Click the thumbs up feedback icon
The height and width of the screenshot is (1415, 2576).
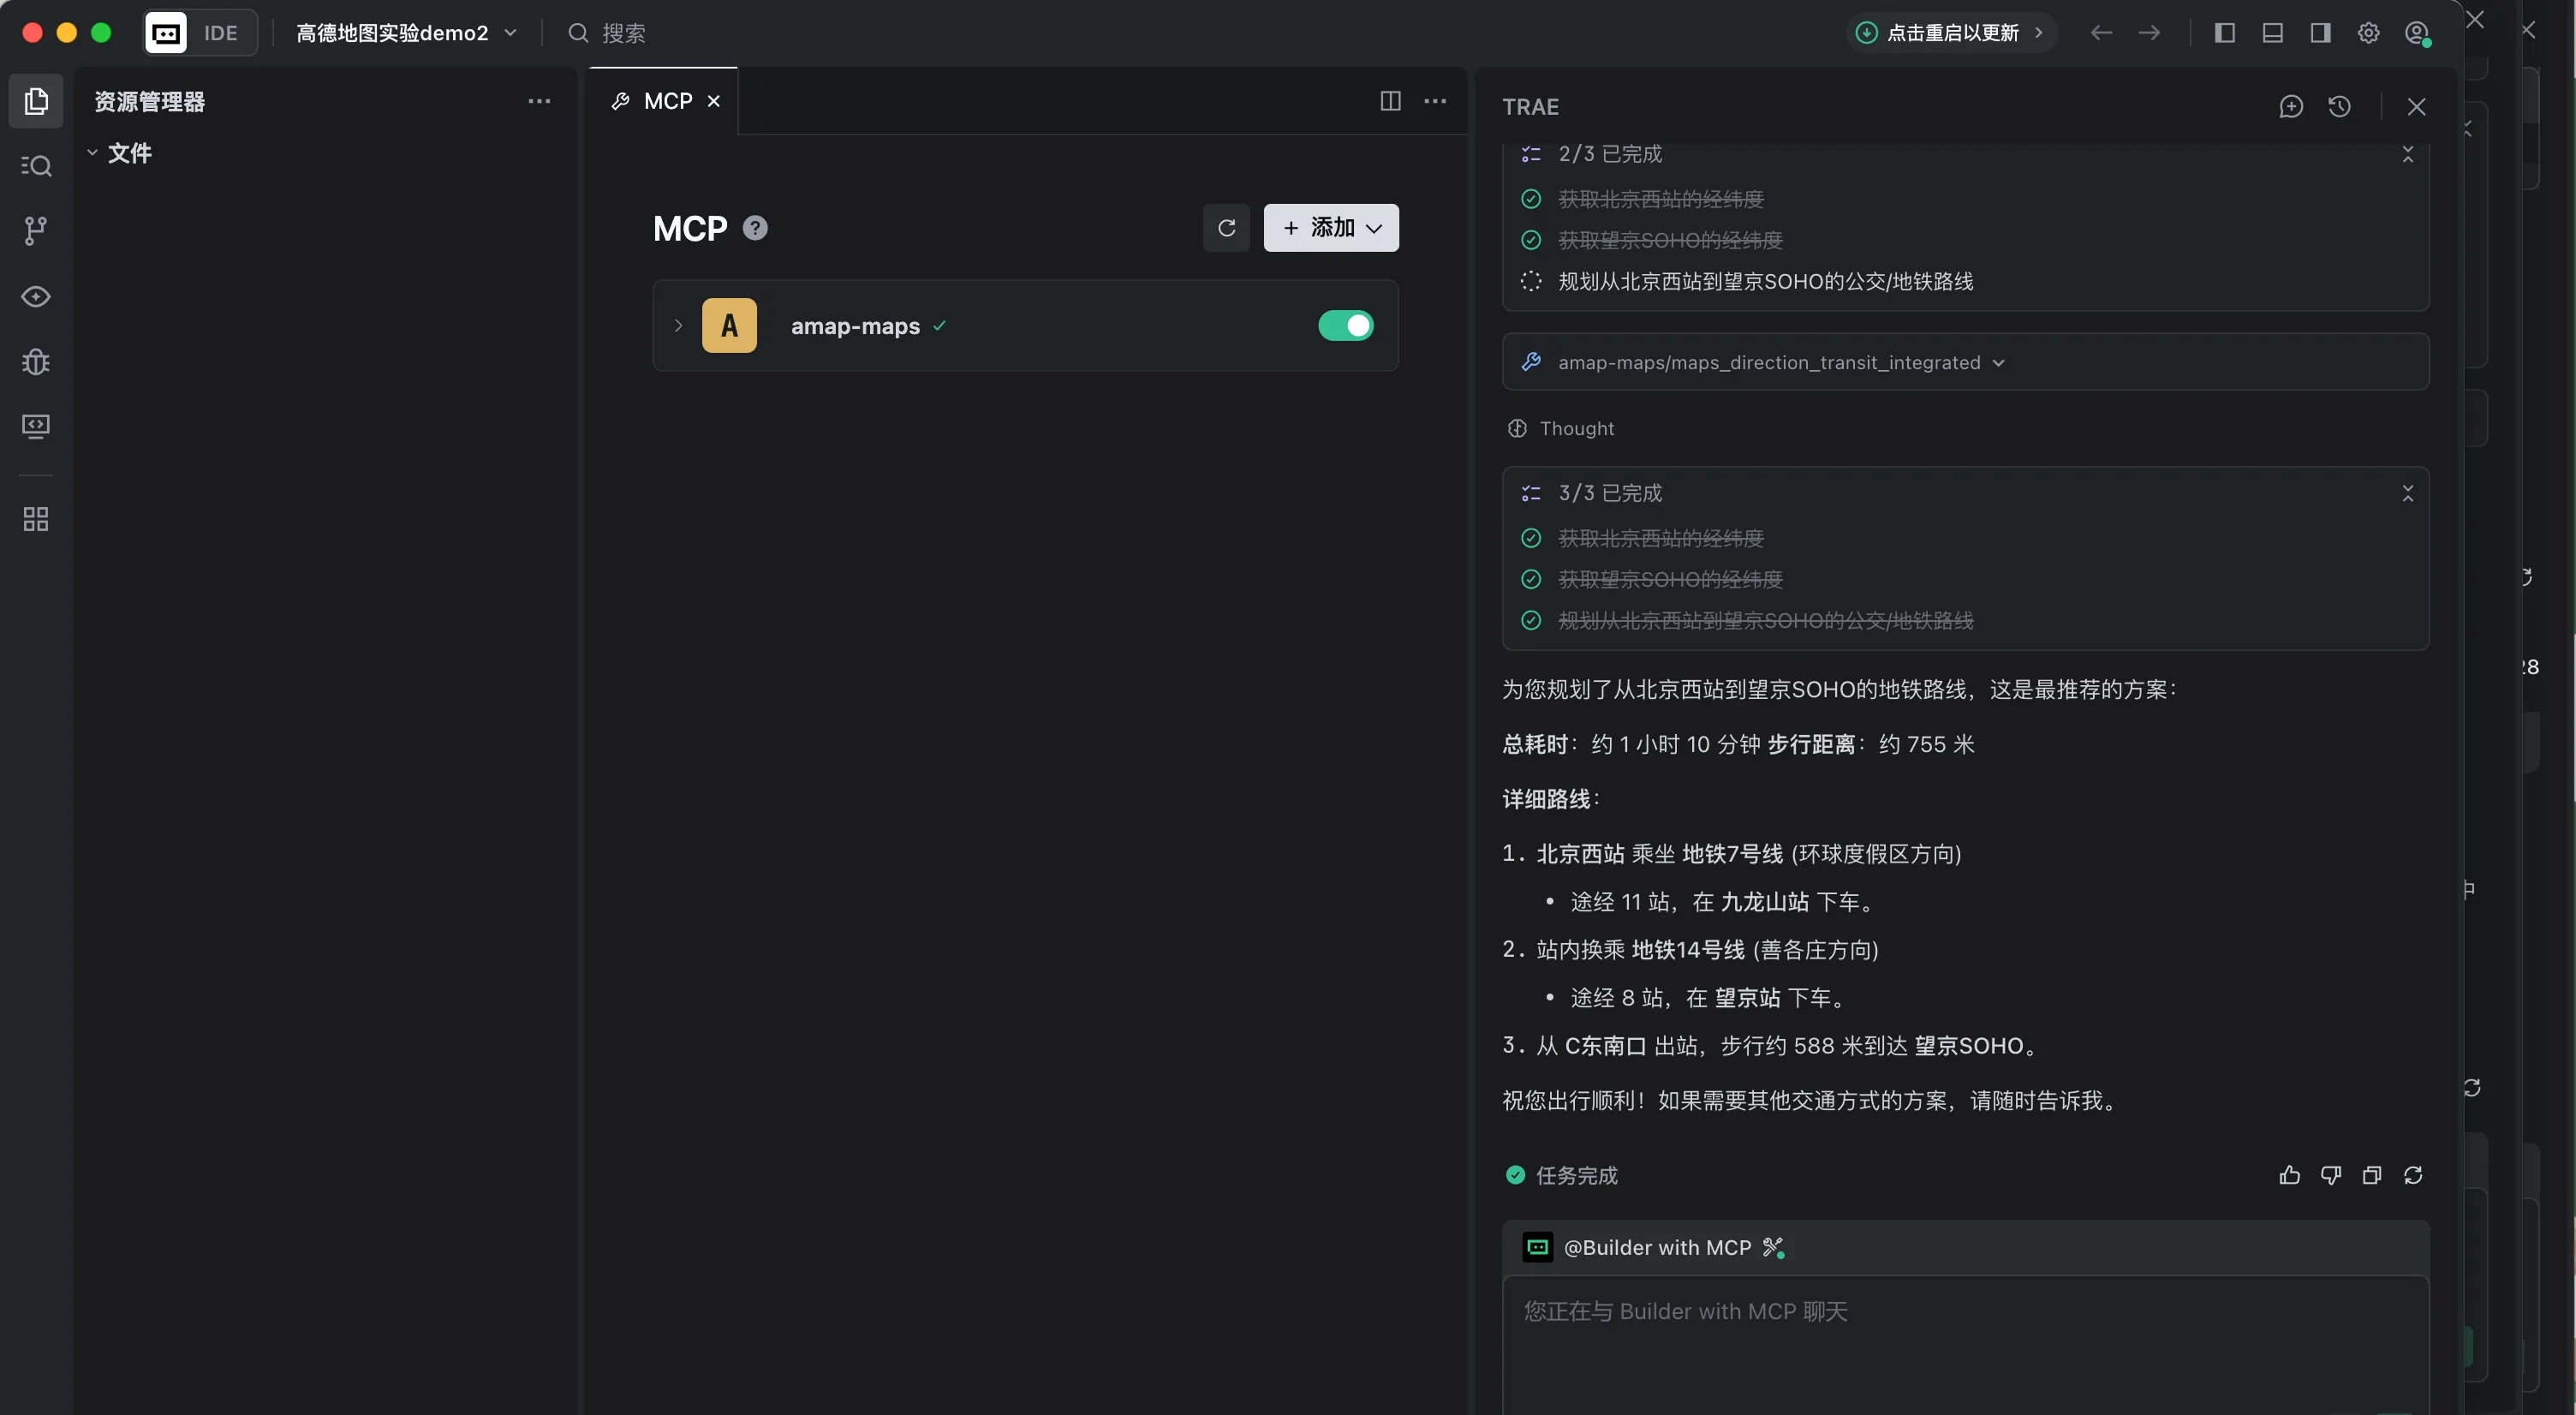pyautogui.click(x=2289, y=1175)
